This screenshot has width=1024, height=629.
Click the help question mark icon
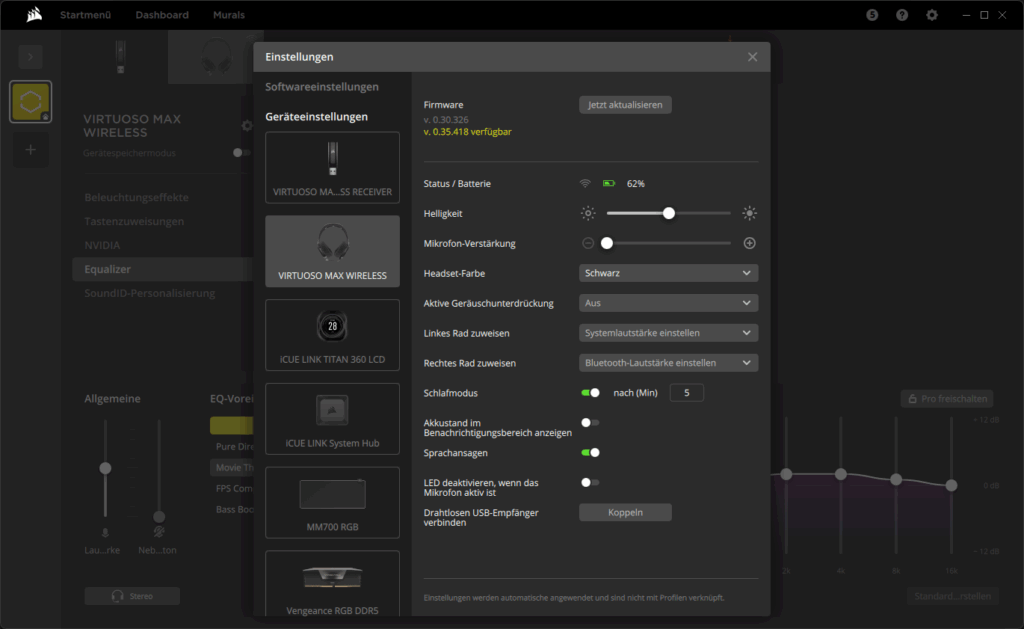pos(902,15)
